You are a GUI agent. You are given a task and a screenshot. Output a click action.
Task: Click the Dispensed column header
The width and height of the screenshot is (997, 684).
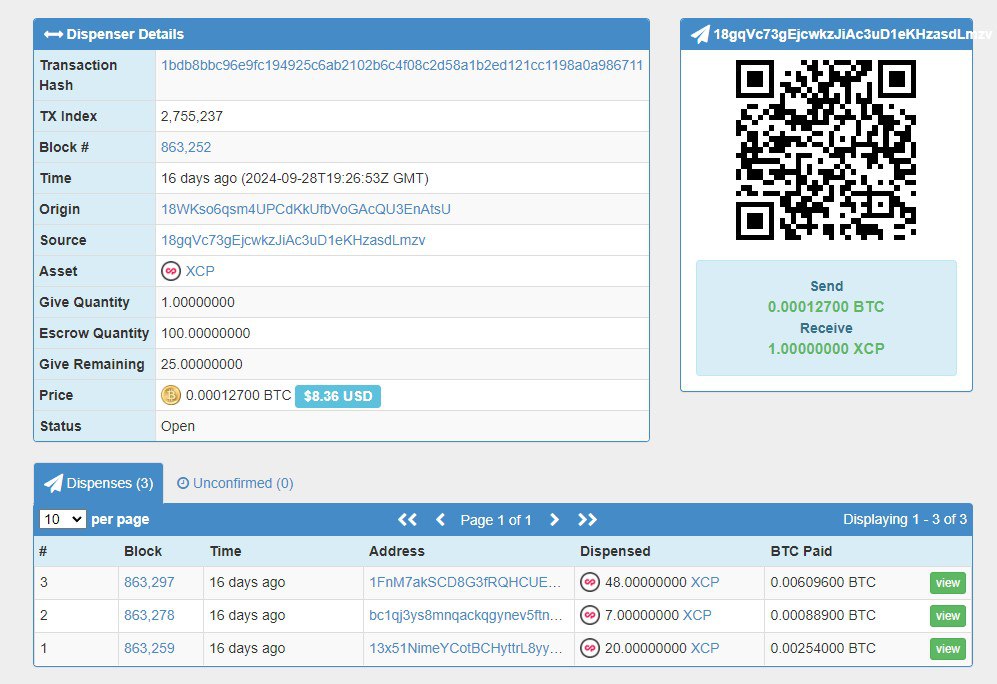pos(615,551)
